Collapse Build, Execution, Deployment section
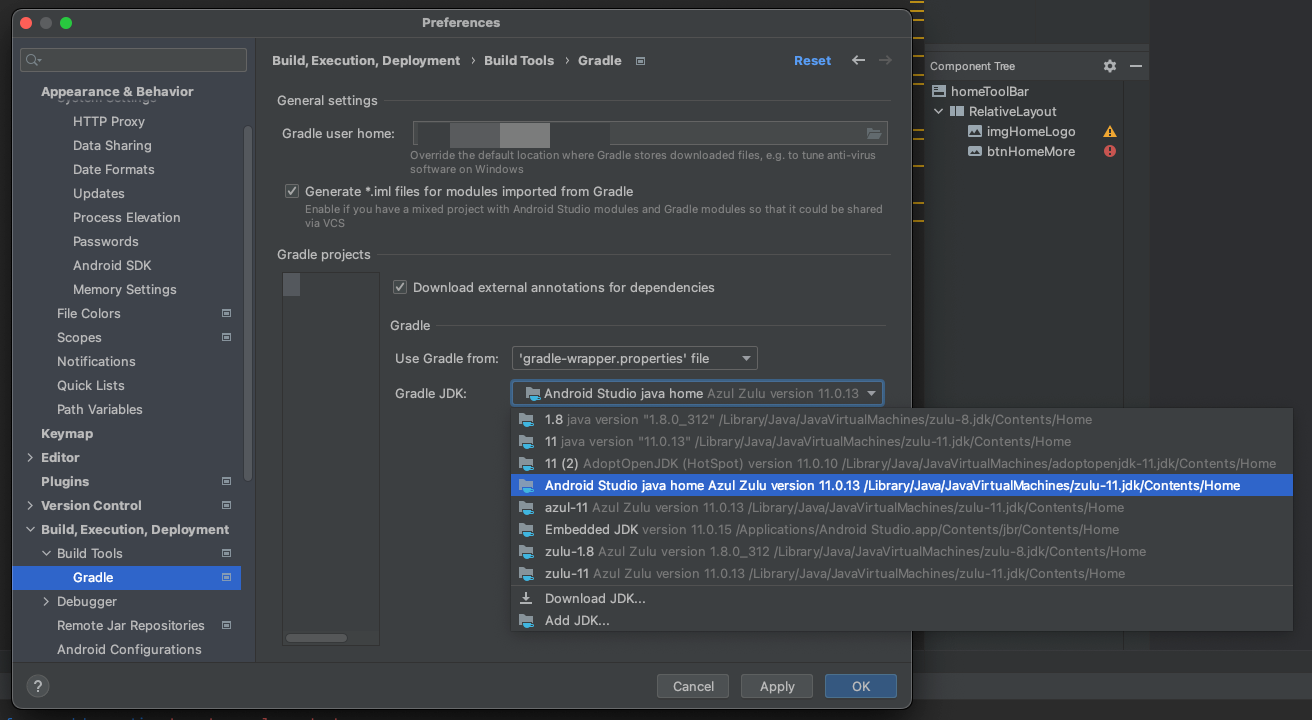This screenshot has width=1312, height=720. [30, 530]
